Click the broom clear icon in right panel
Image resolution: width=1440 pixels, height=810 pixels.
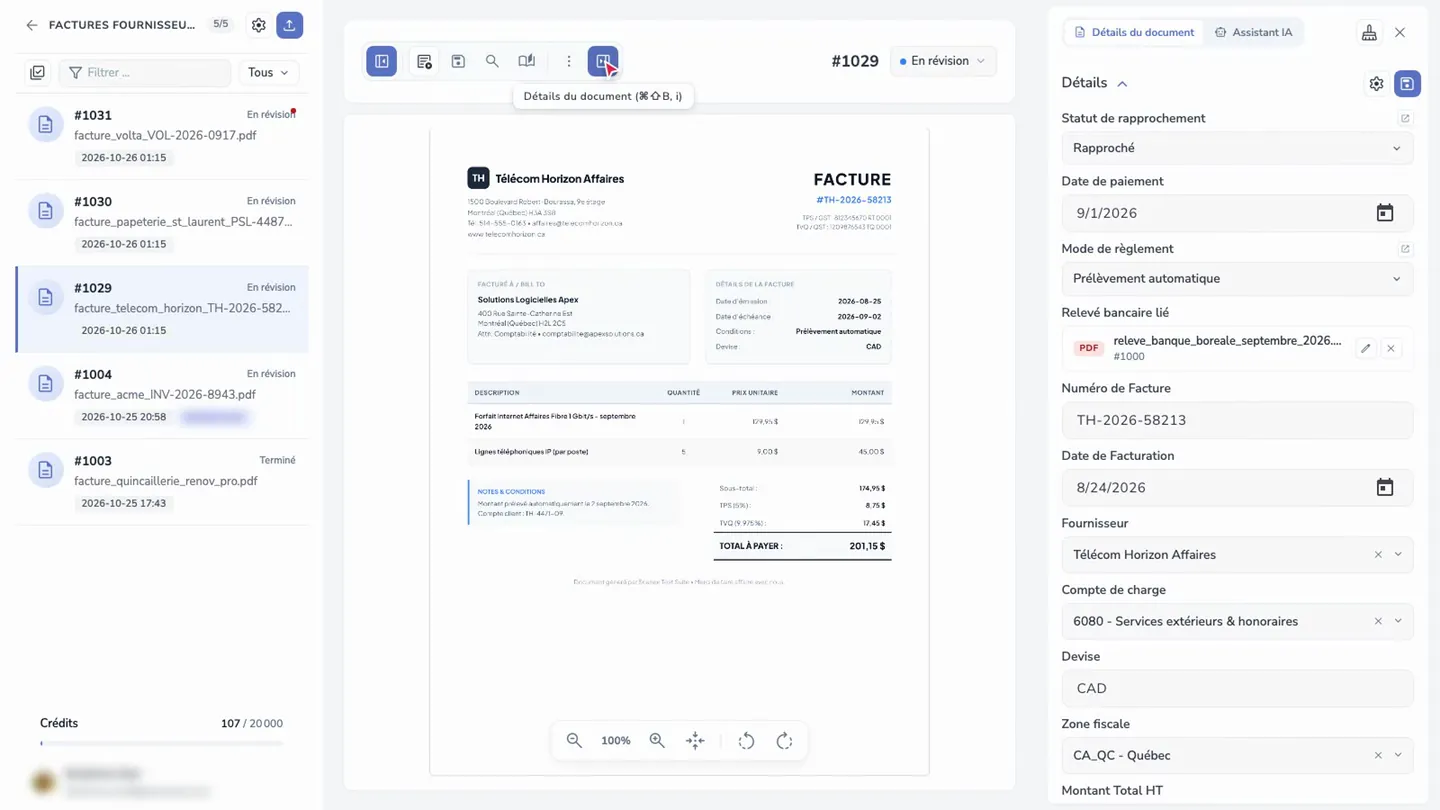pyautogui.click(x=1369, y=32)
